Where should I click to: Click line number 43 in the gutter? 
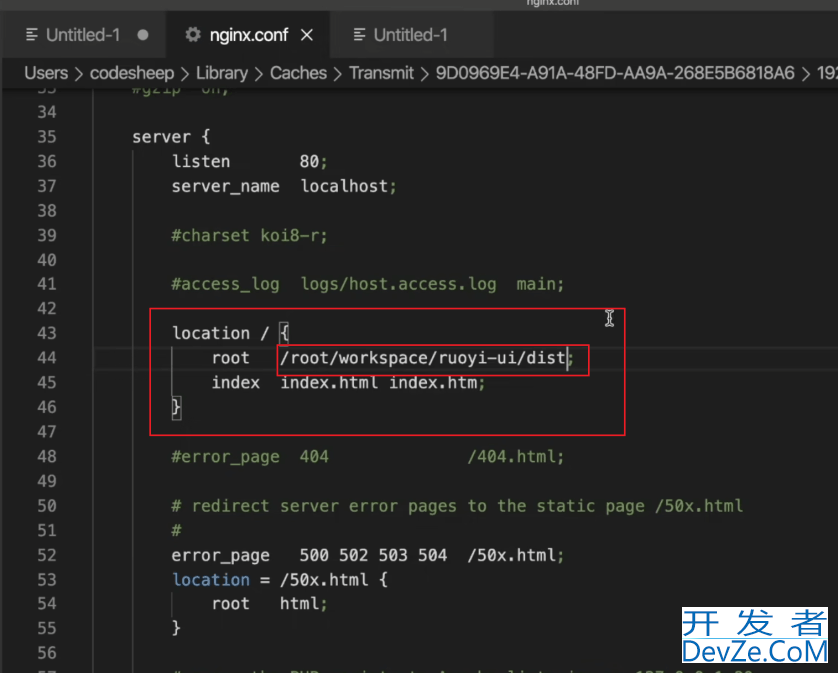pos(47,333)
